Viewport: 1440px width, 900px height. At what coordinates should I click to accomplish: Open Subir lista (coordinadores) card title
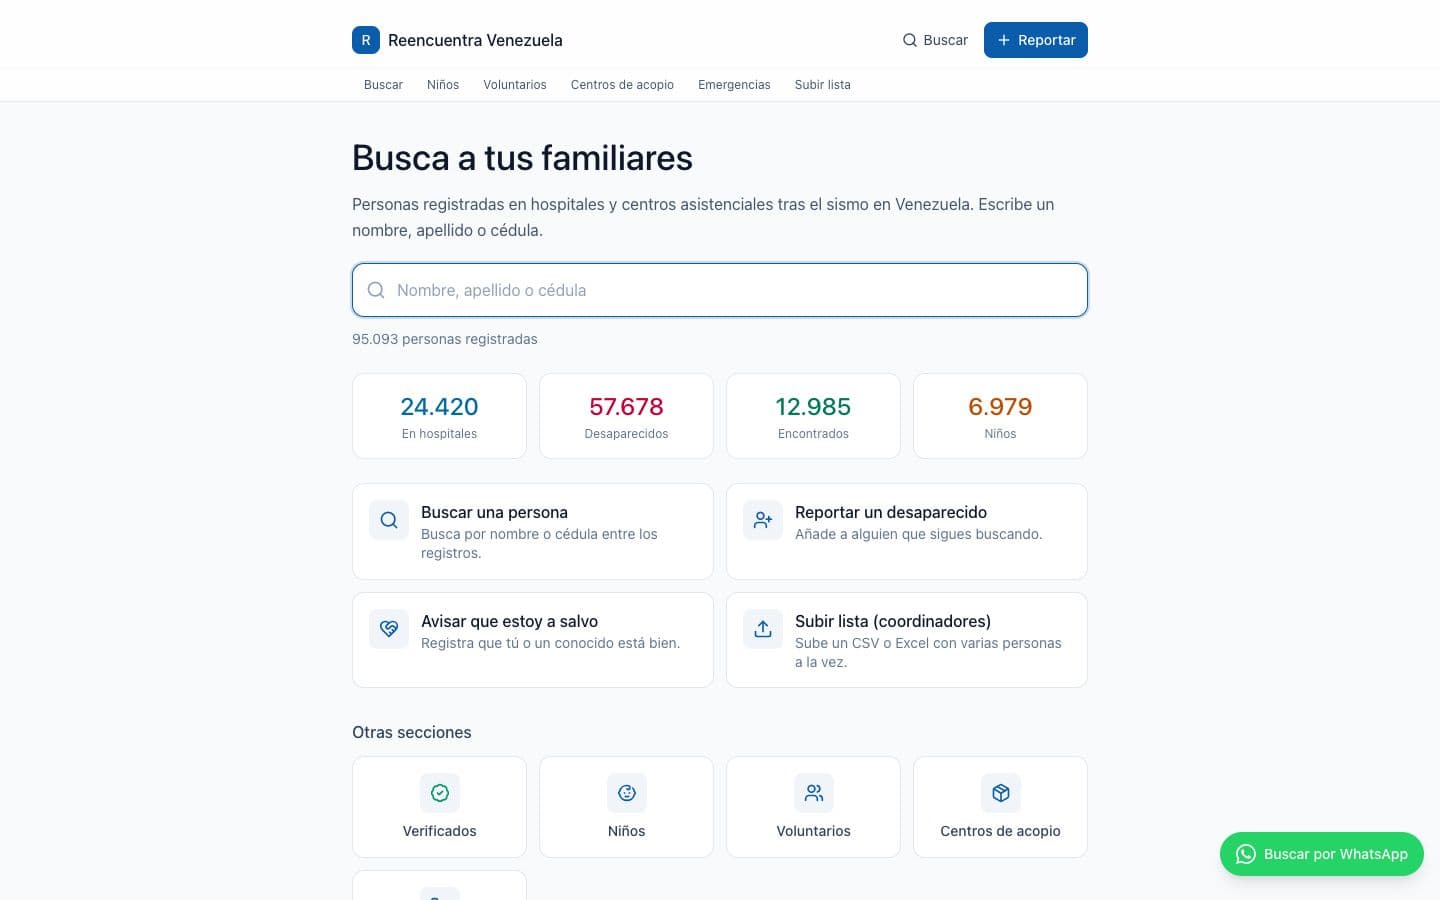[893, 621]
